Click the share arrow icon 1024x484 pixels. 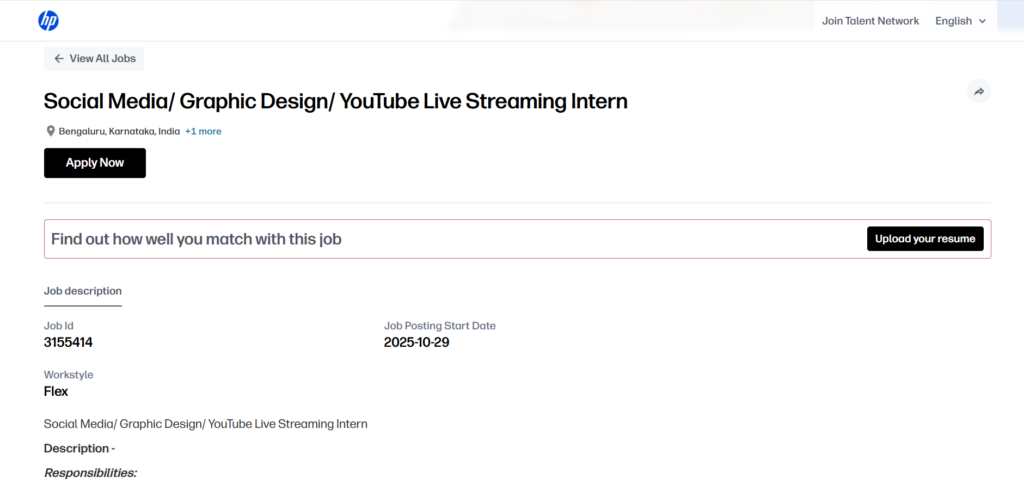979,92
